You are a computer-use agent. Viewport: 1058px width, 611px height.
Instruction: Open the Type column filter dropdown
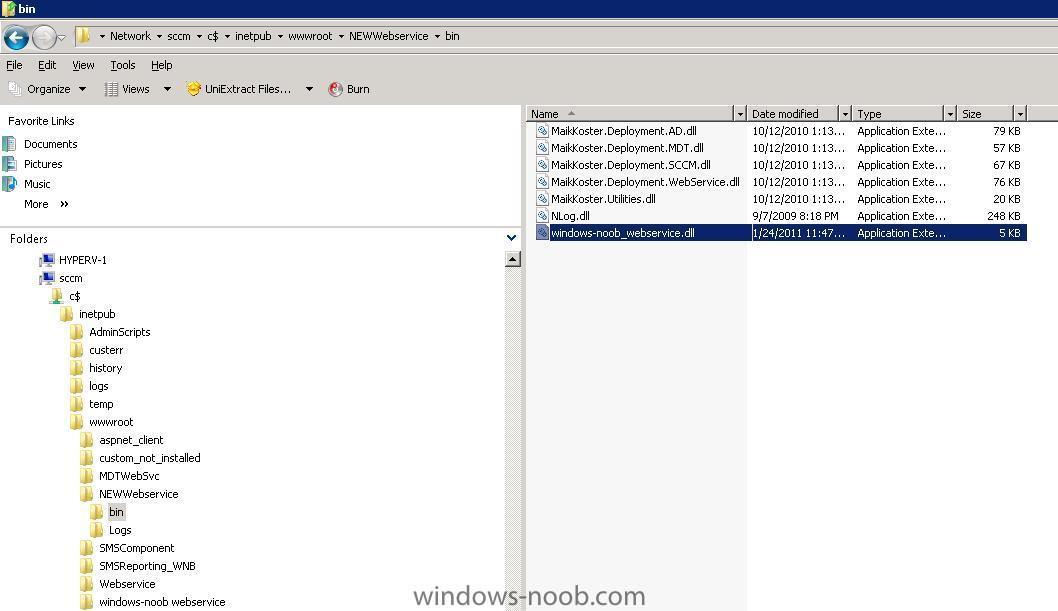coord(950,114)
